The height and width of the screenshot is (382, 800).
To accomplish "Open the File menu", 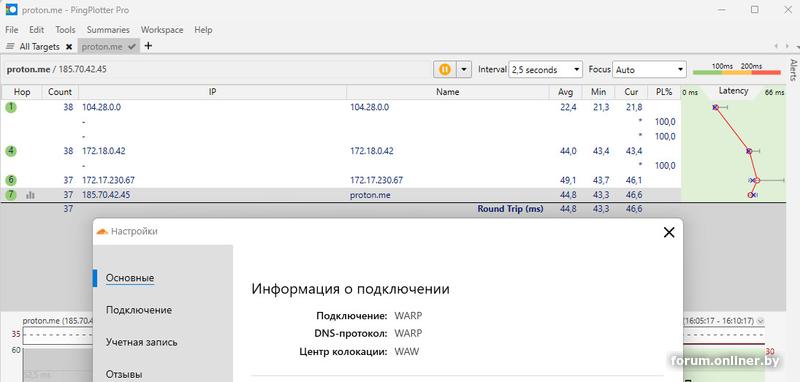I will (11, 30).
